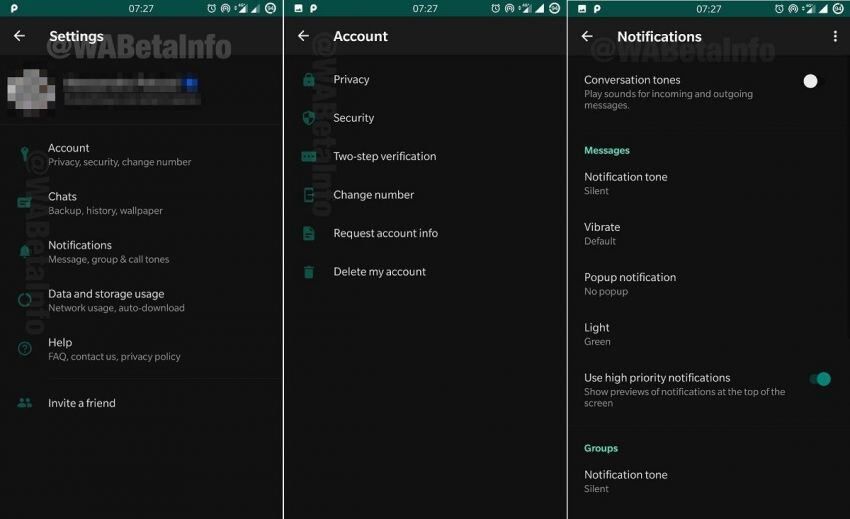Choose the Popup notification option
The width and height of the screenshot is (850, 519).
(630, 283)
